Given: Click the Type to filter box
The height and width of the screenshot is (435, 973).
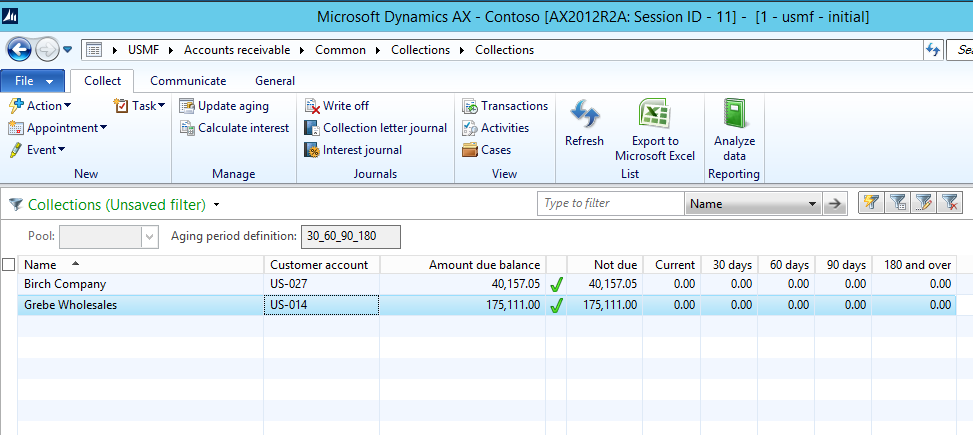Looking at the screenshot, I should [609, 204].
